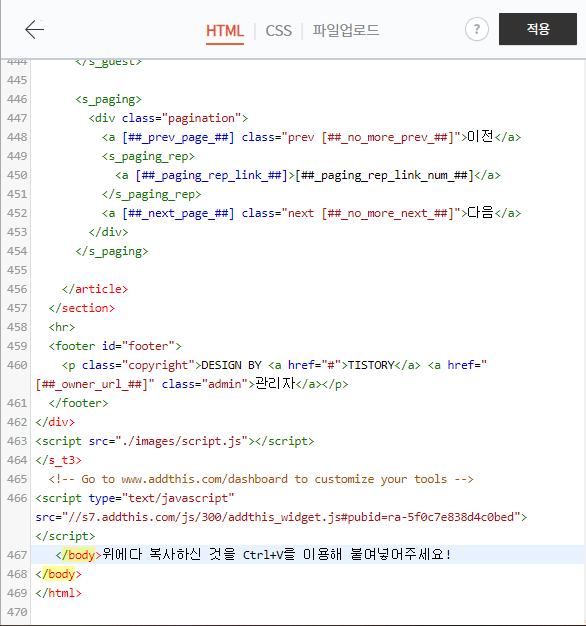Viewport: 586px width, 626px height.
Task: Click the </s_paging_rep> closing tag
Action: 151,194
